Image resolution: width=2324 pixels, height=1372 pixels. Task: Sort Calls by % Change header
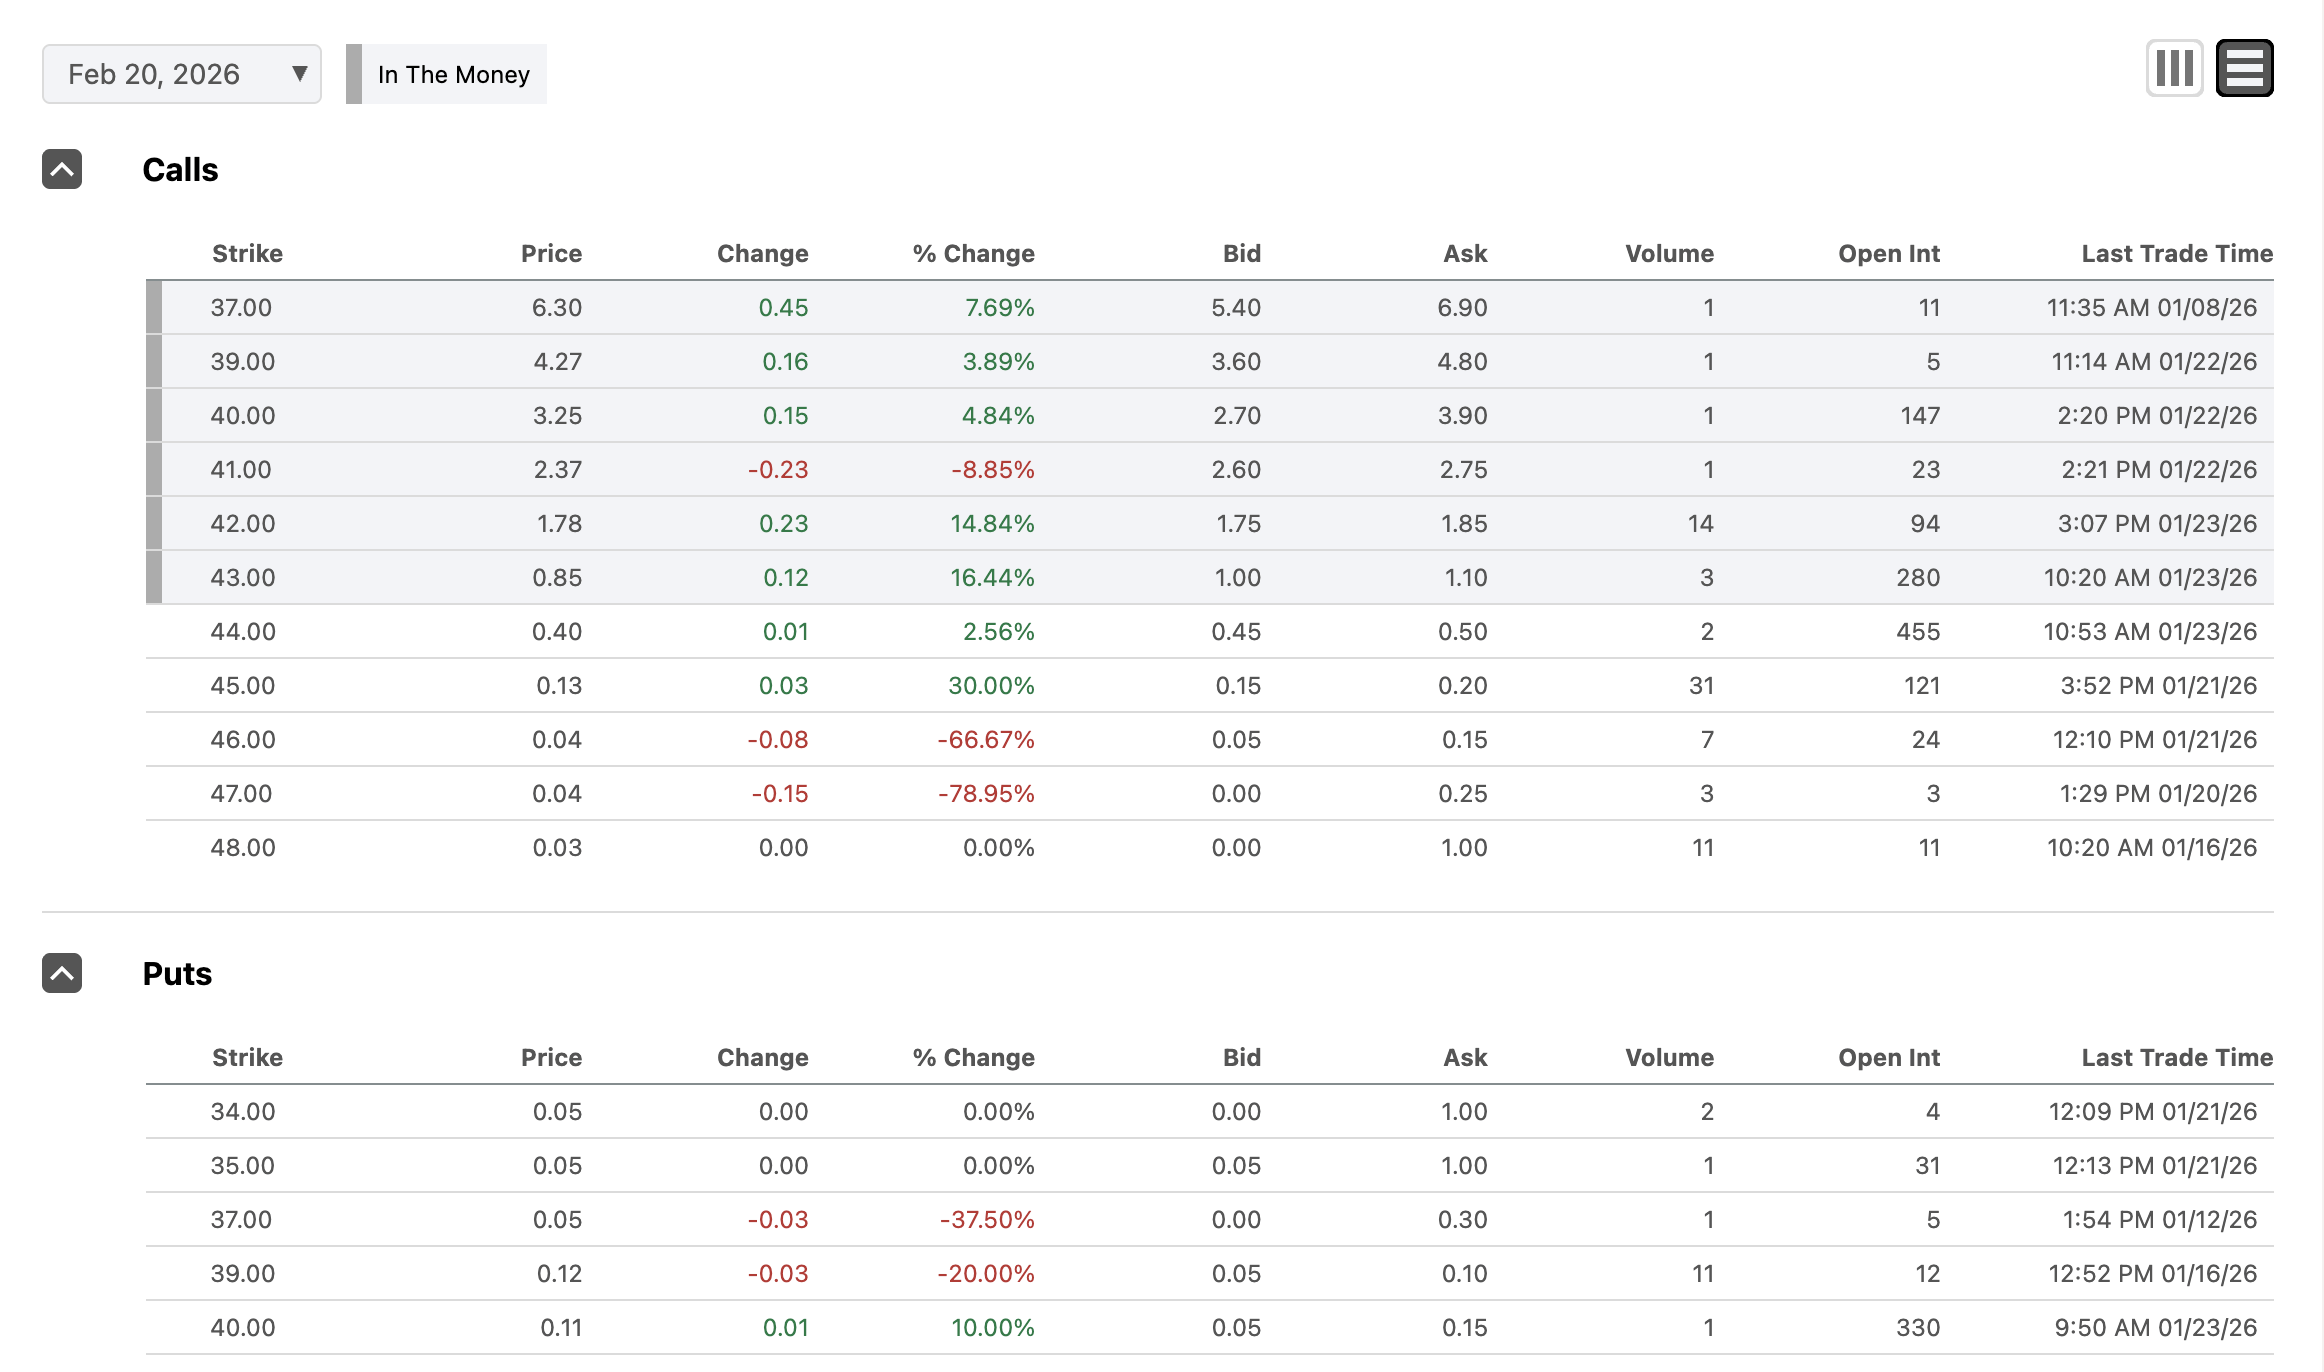[x=973, y=254]
